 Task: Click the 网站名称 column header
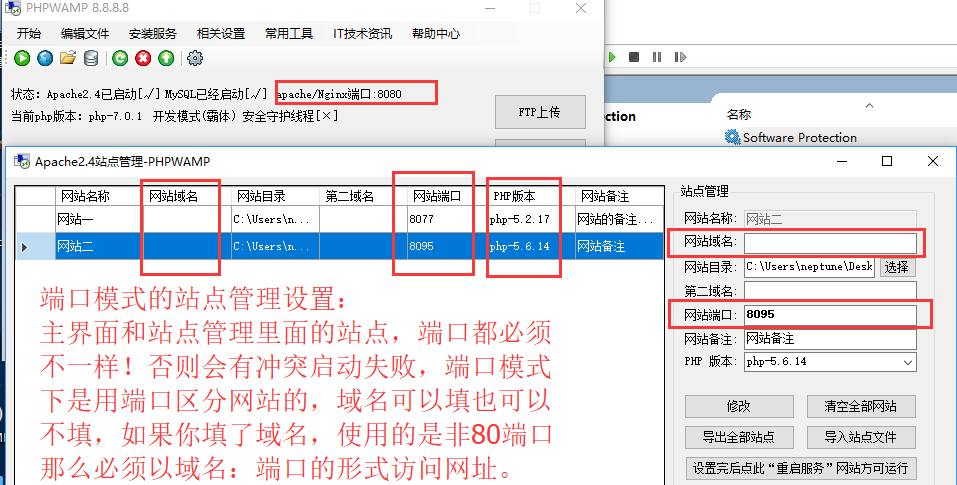pyautogui.click(x=99, y=196)
